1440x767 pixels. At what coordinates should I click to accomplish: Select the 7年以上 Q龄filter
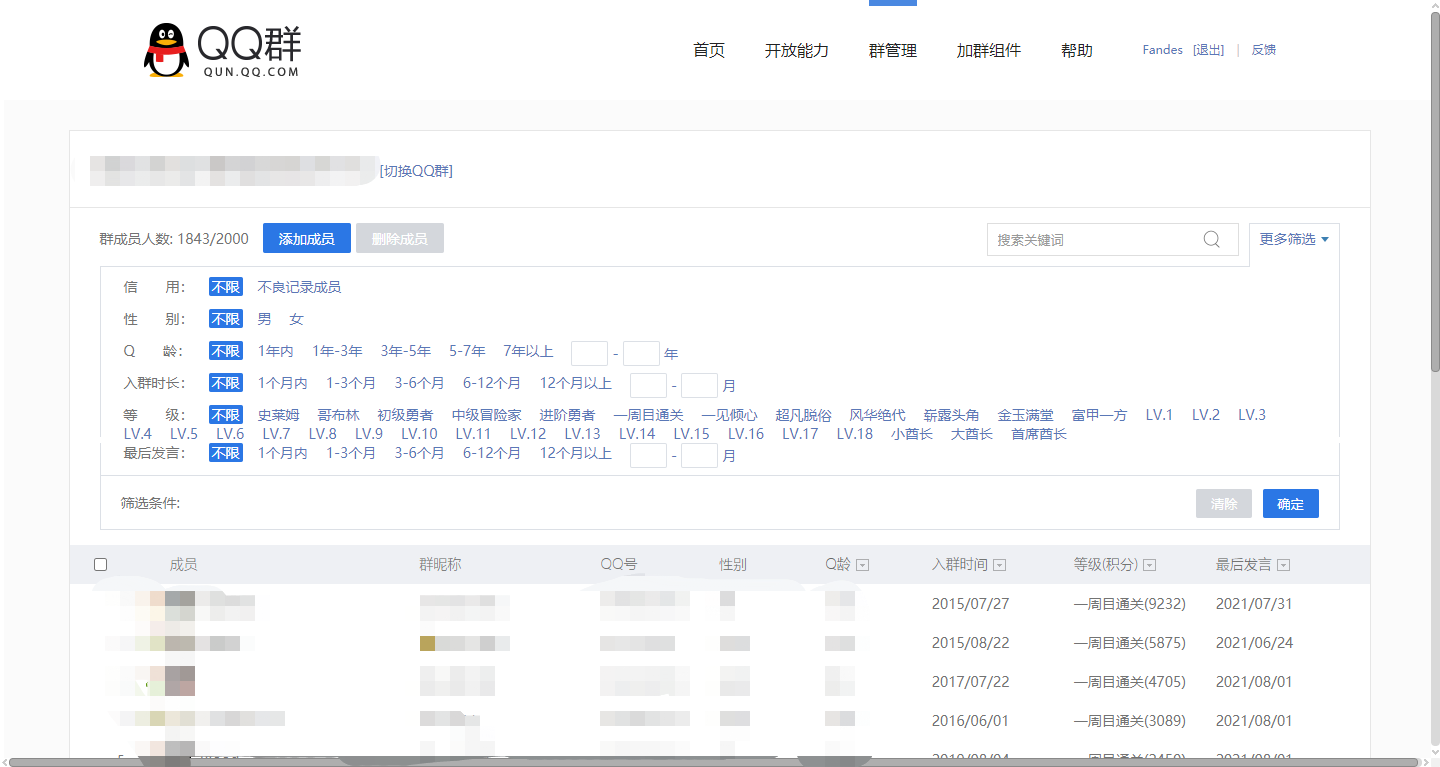[x=528, y=351]
